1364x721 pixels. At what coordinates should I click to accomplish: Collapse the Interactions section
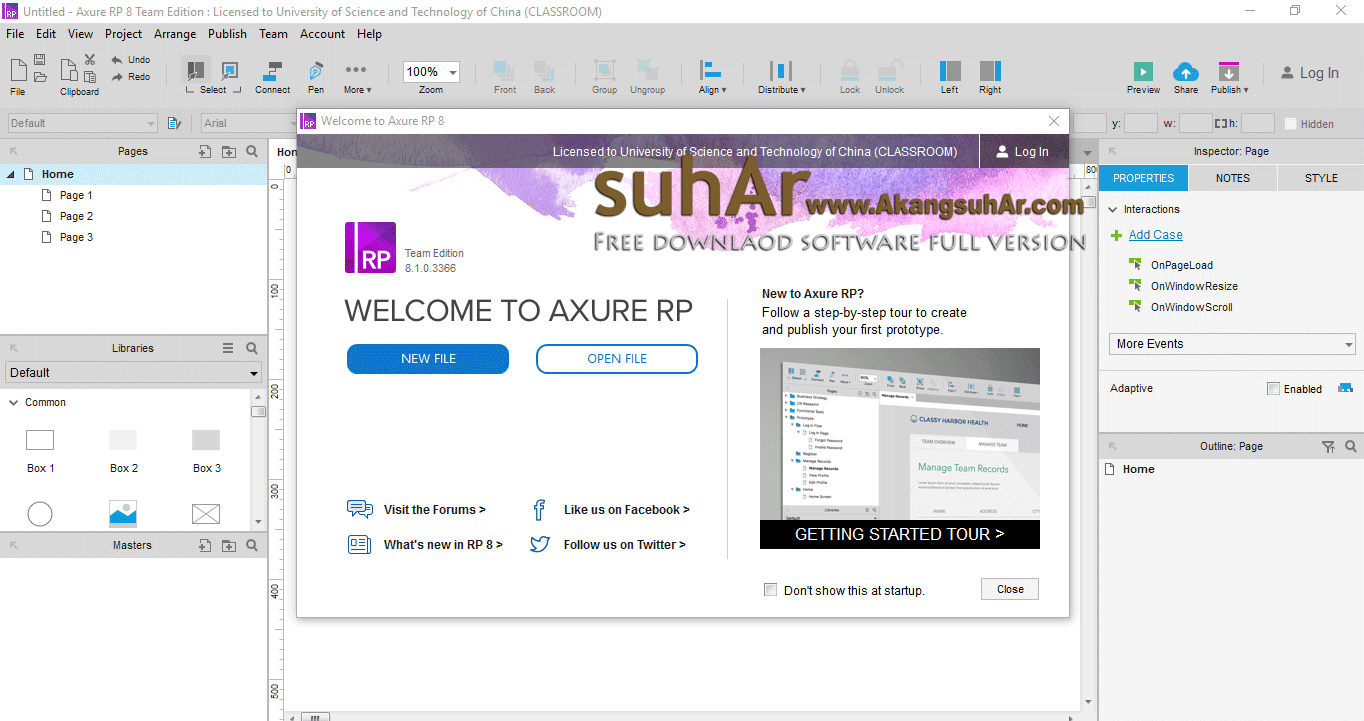1113,209
